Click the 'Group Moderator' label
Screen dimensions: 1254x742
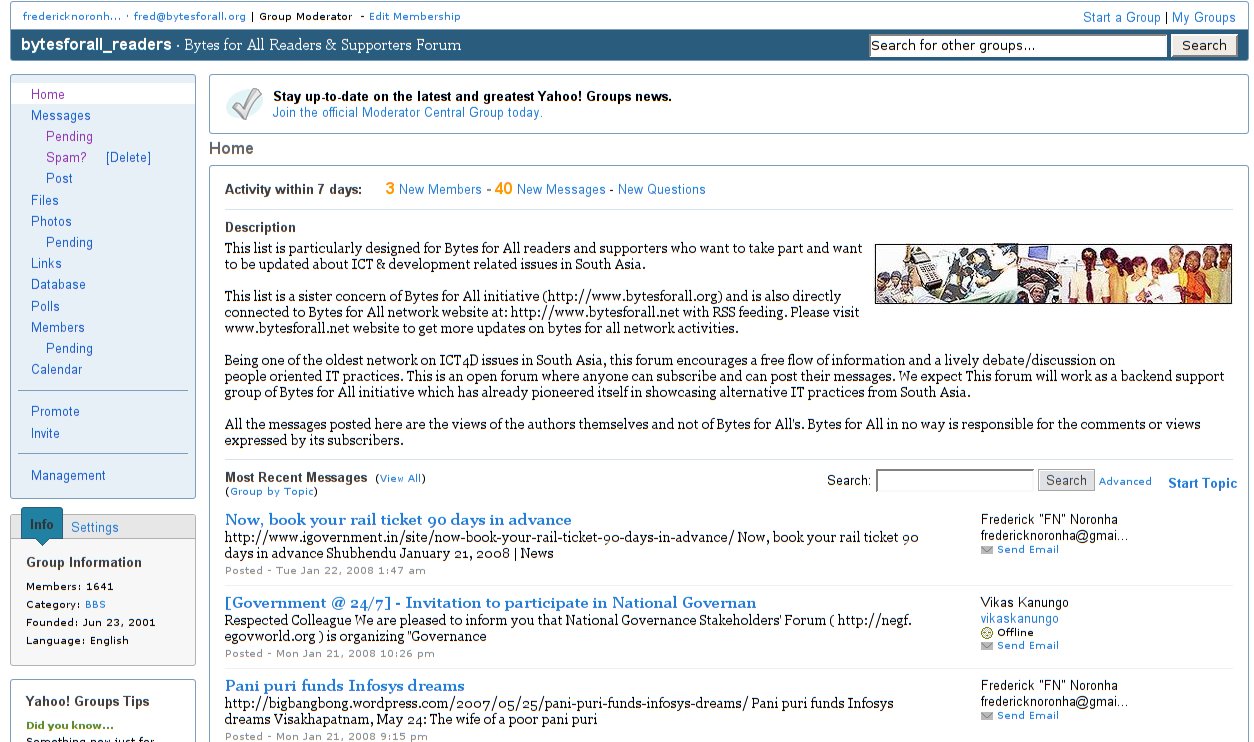coord(306,17)
